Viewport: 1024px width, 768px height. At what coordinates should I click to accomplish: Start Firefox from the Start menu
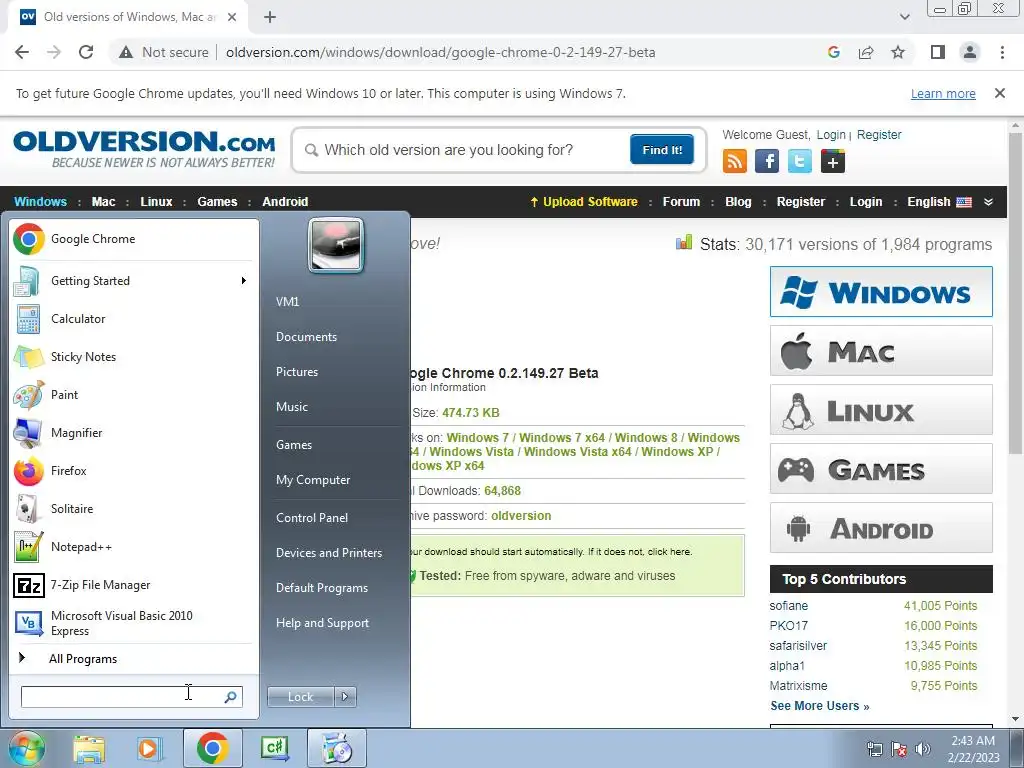point(133,471)
